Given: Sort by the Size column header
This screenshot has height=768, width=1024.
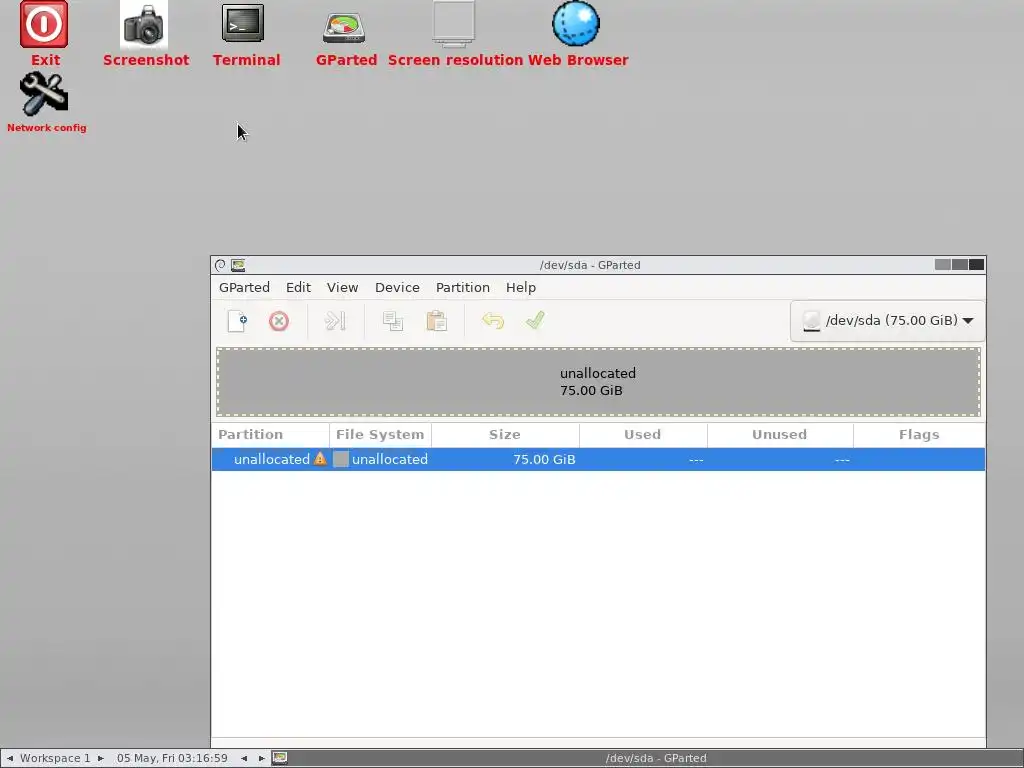Looking at the screenshot, I should (x=505, y=435).
